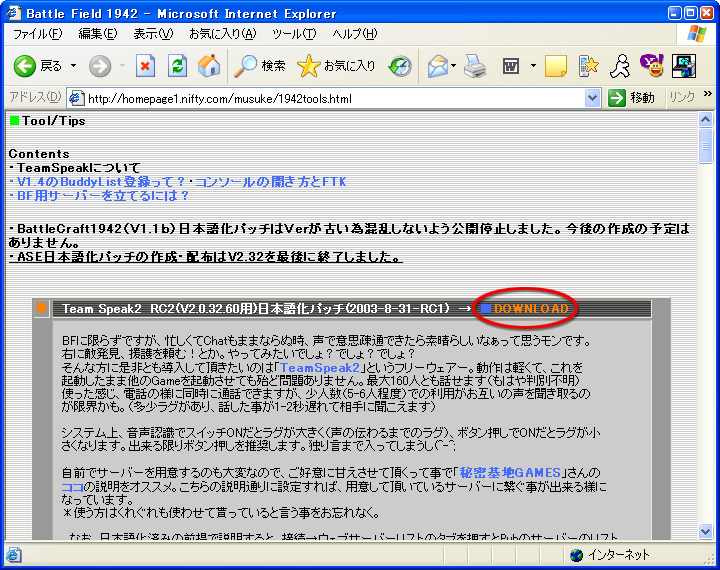Image resolution: width=720 pixels, height=570 pixels.
Task: Open the 編集(E) menu
Action: click(97, 34)
